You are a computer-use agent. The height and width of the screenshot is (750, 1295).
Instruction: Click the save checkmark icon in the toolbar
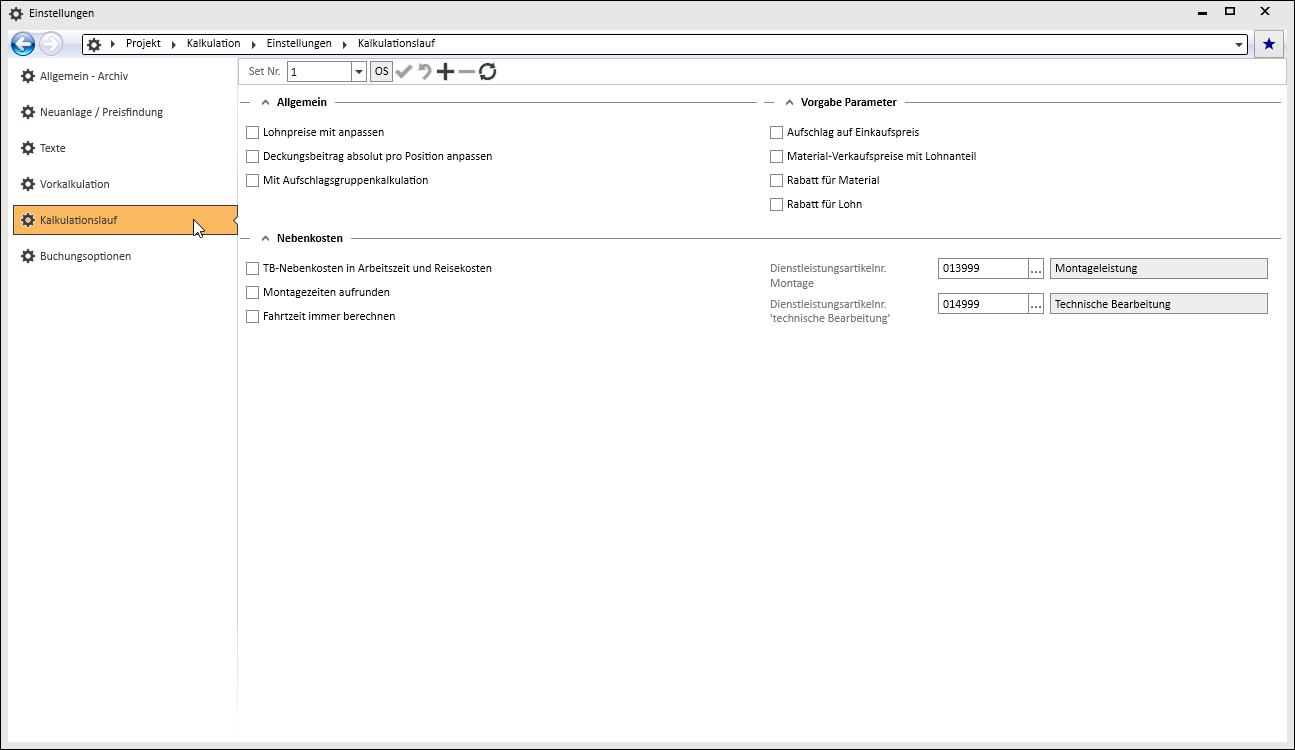tap(404, 71)
